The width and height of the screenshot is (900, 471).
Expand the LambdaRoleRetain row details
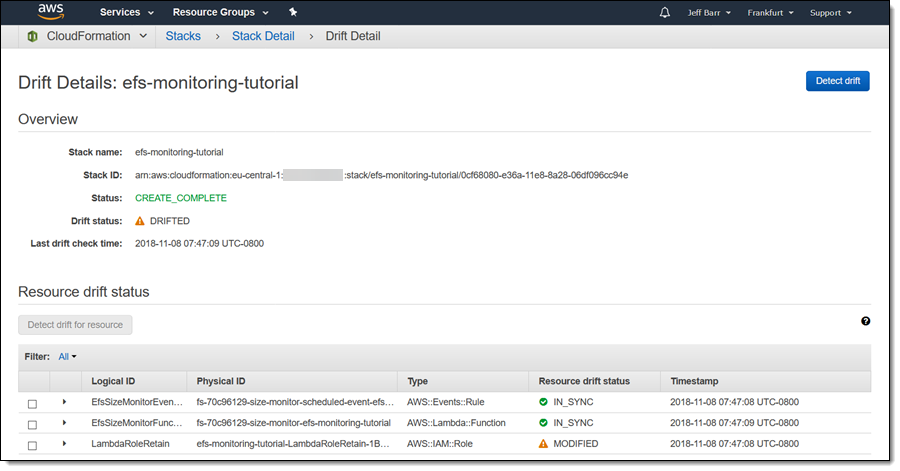pyautogui.click(x=64, y=443)
